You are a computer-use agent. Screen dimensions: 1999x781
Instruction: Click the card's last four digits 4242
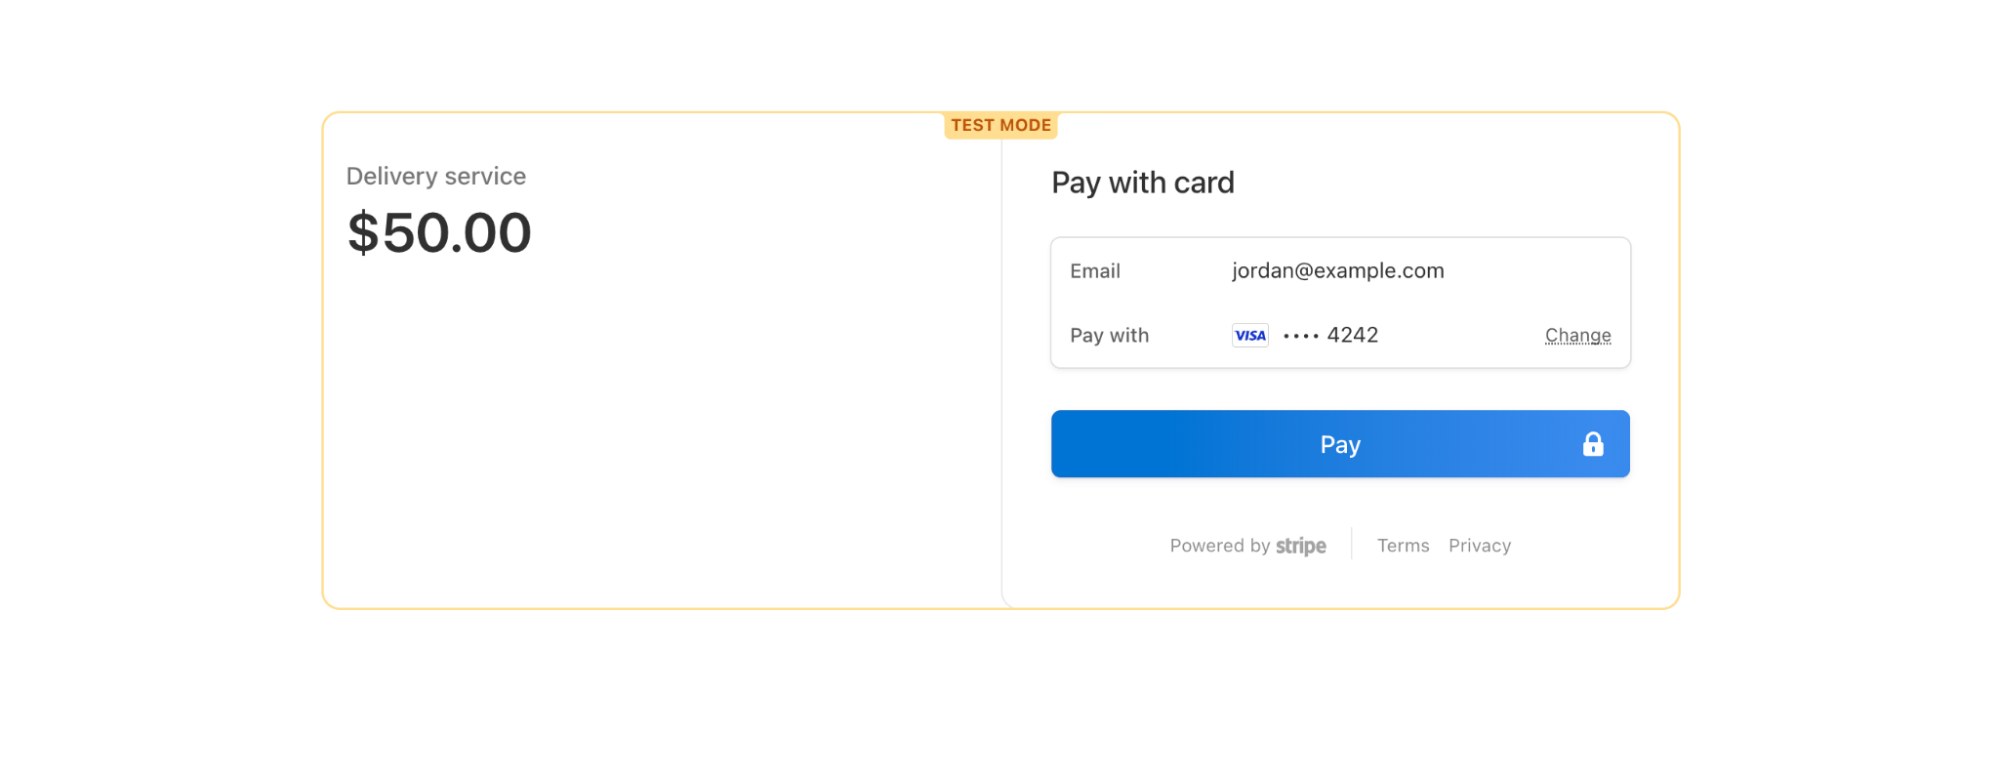[x=1352, y=335]
